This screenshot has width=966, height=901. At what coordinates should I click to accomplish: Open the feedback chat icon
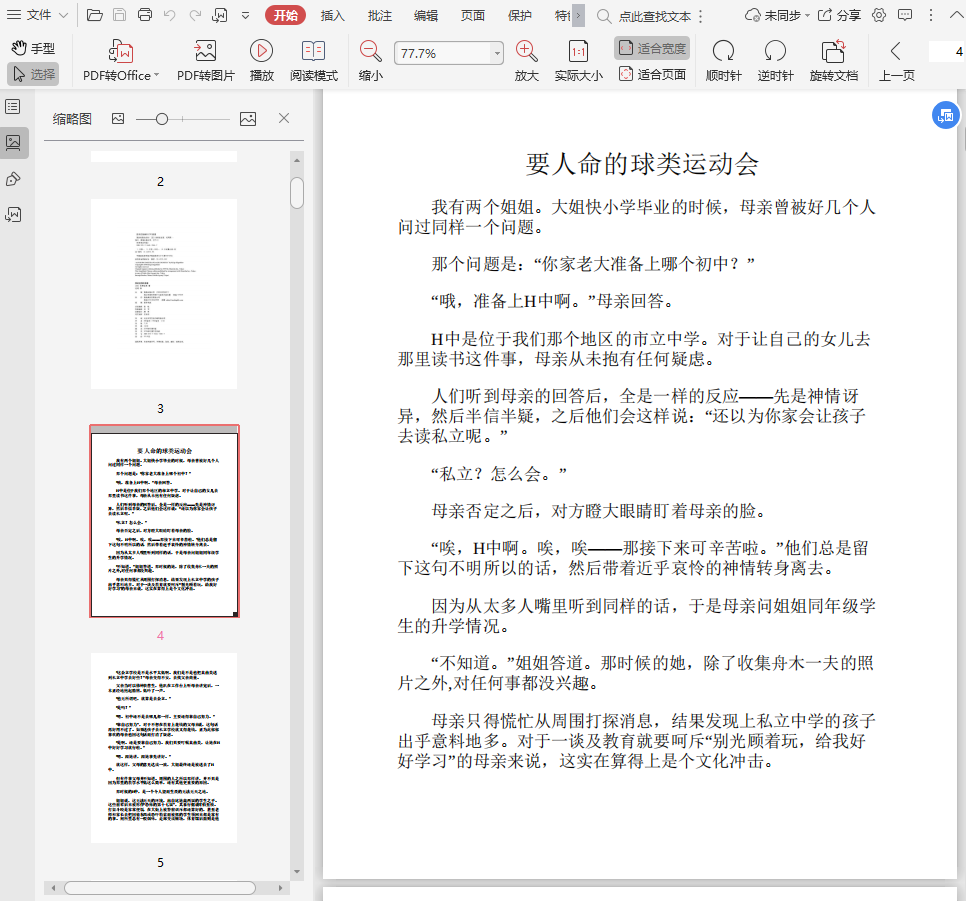tap(905, 15)
